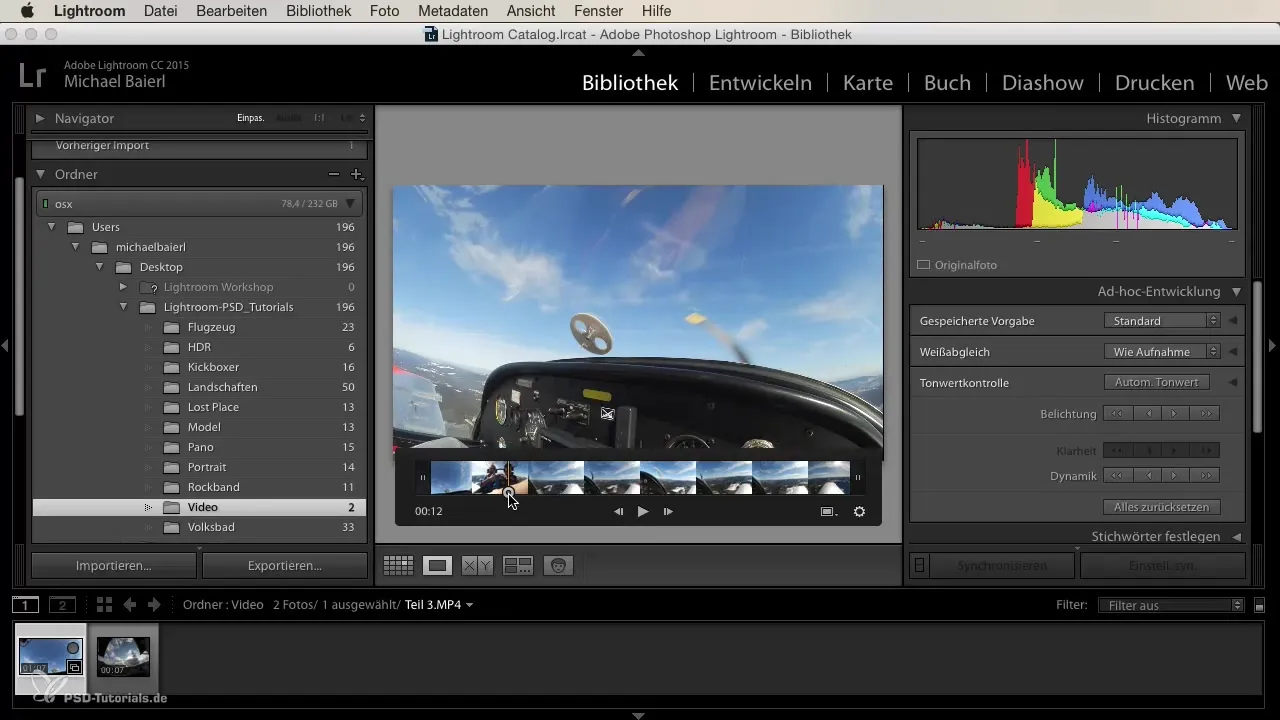Viewport: 1280px width, 720px height.
Task: Open video settings gear
Action: pyautogui.click(x=859, y=511)
